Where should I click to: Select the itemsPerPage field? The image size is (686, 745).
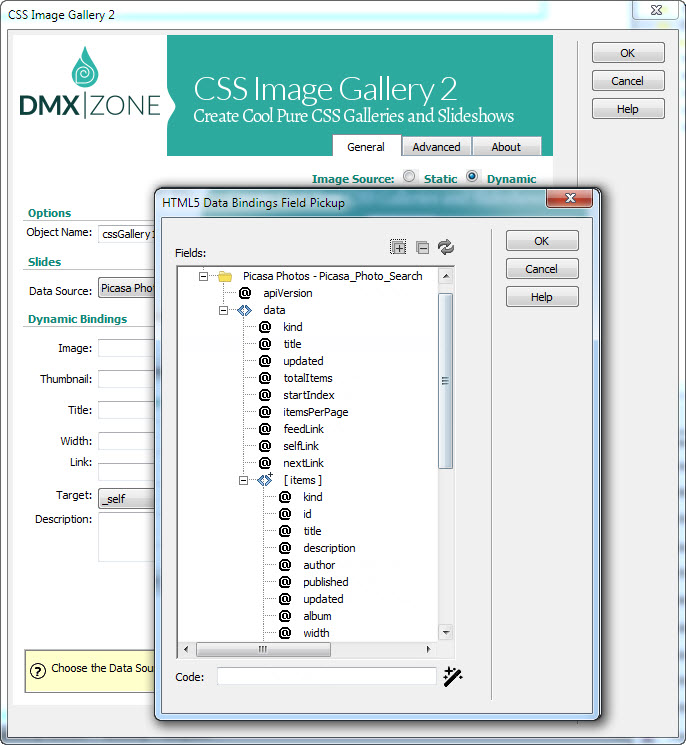pos(316,412)
